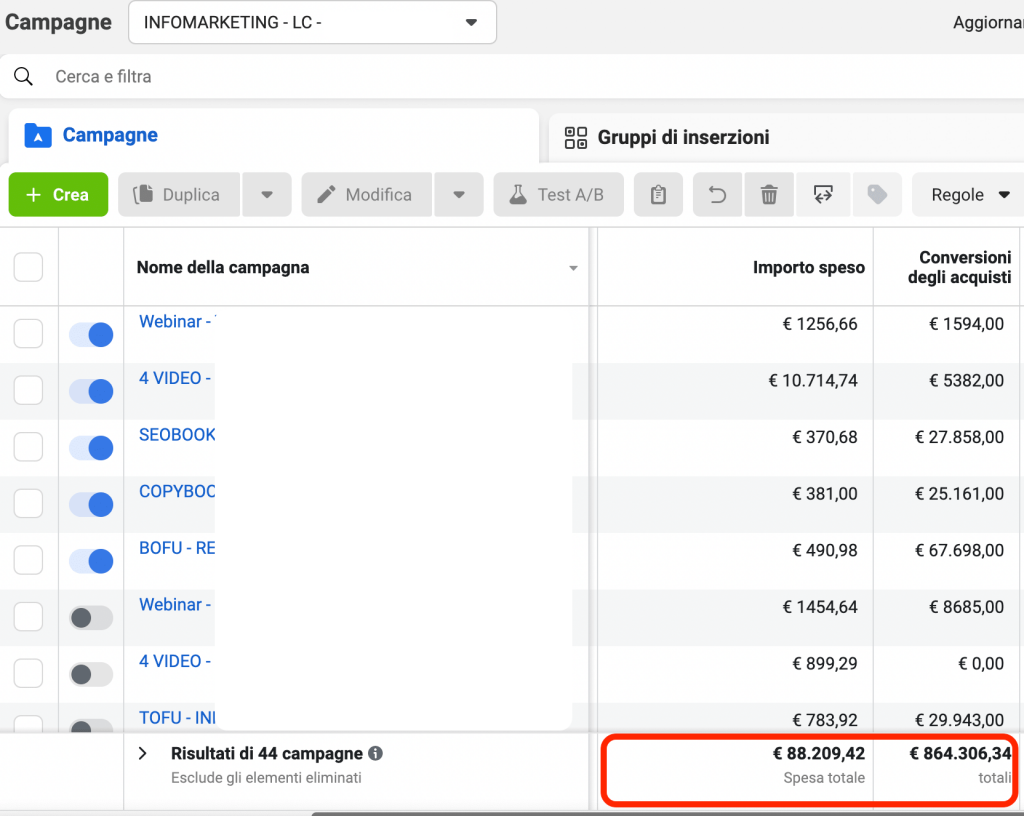
Task: Click the € 370,68 amount spent cell
Action: coord(825,437)
